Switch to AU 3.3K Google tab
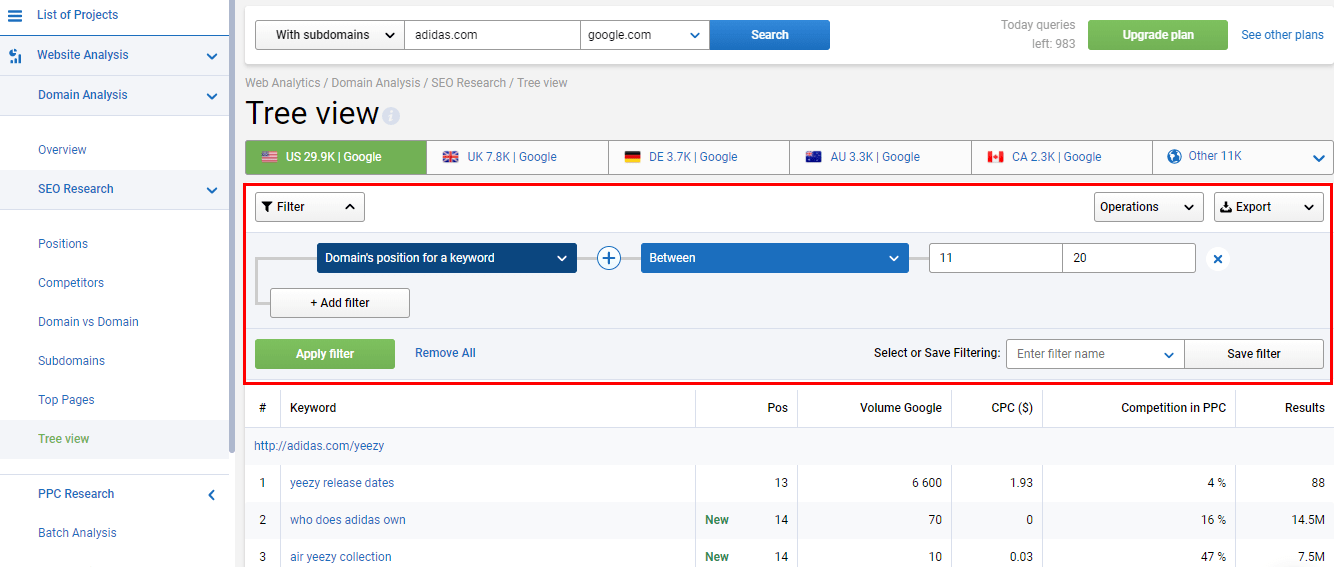1334x567 pixels. tap(880, 157)
